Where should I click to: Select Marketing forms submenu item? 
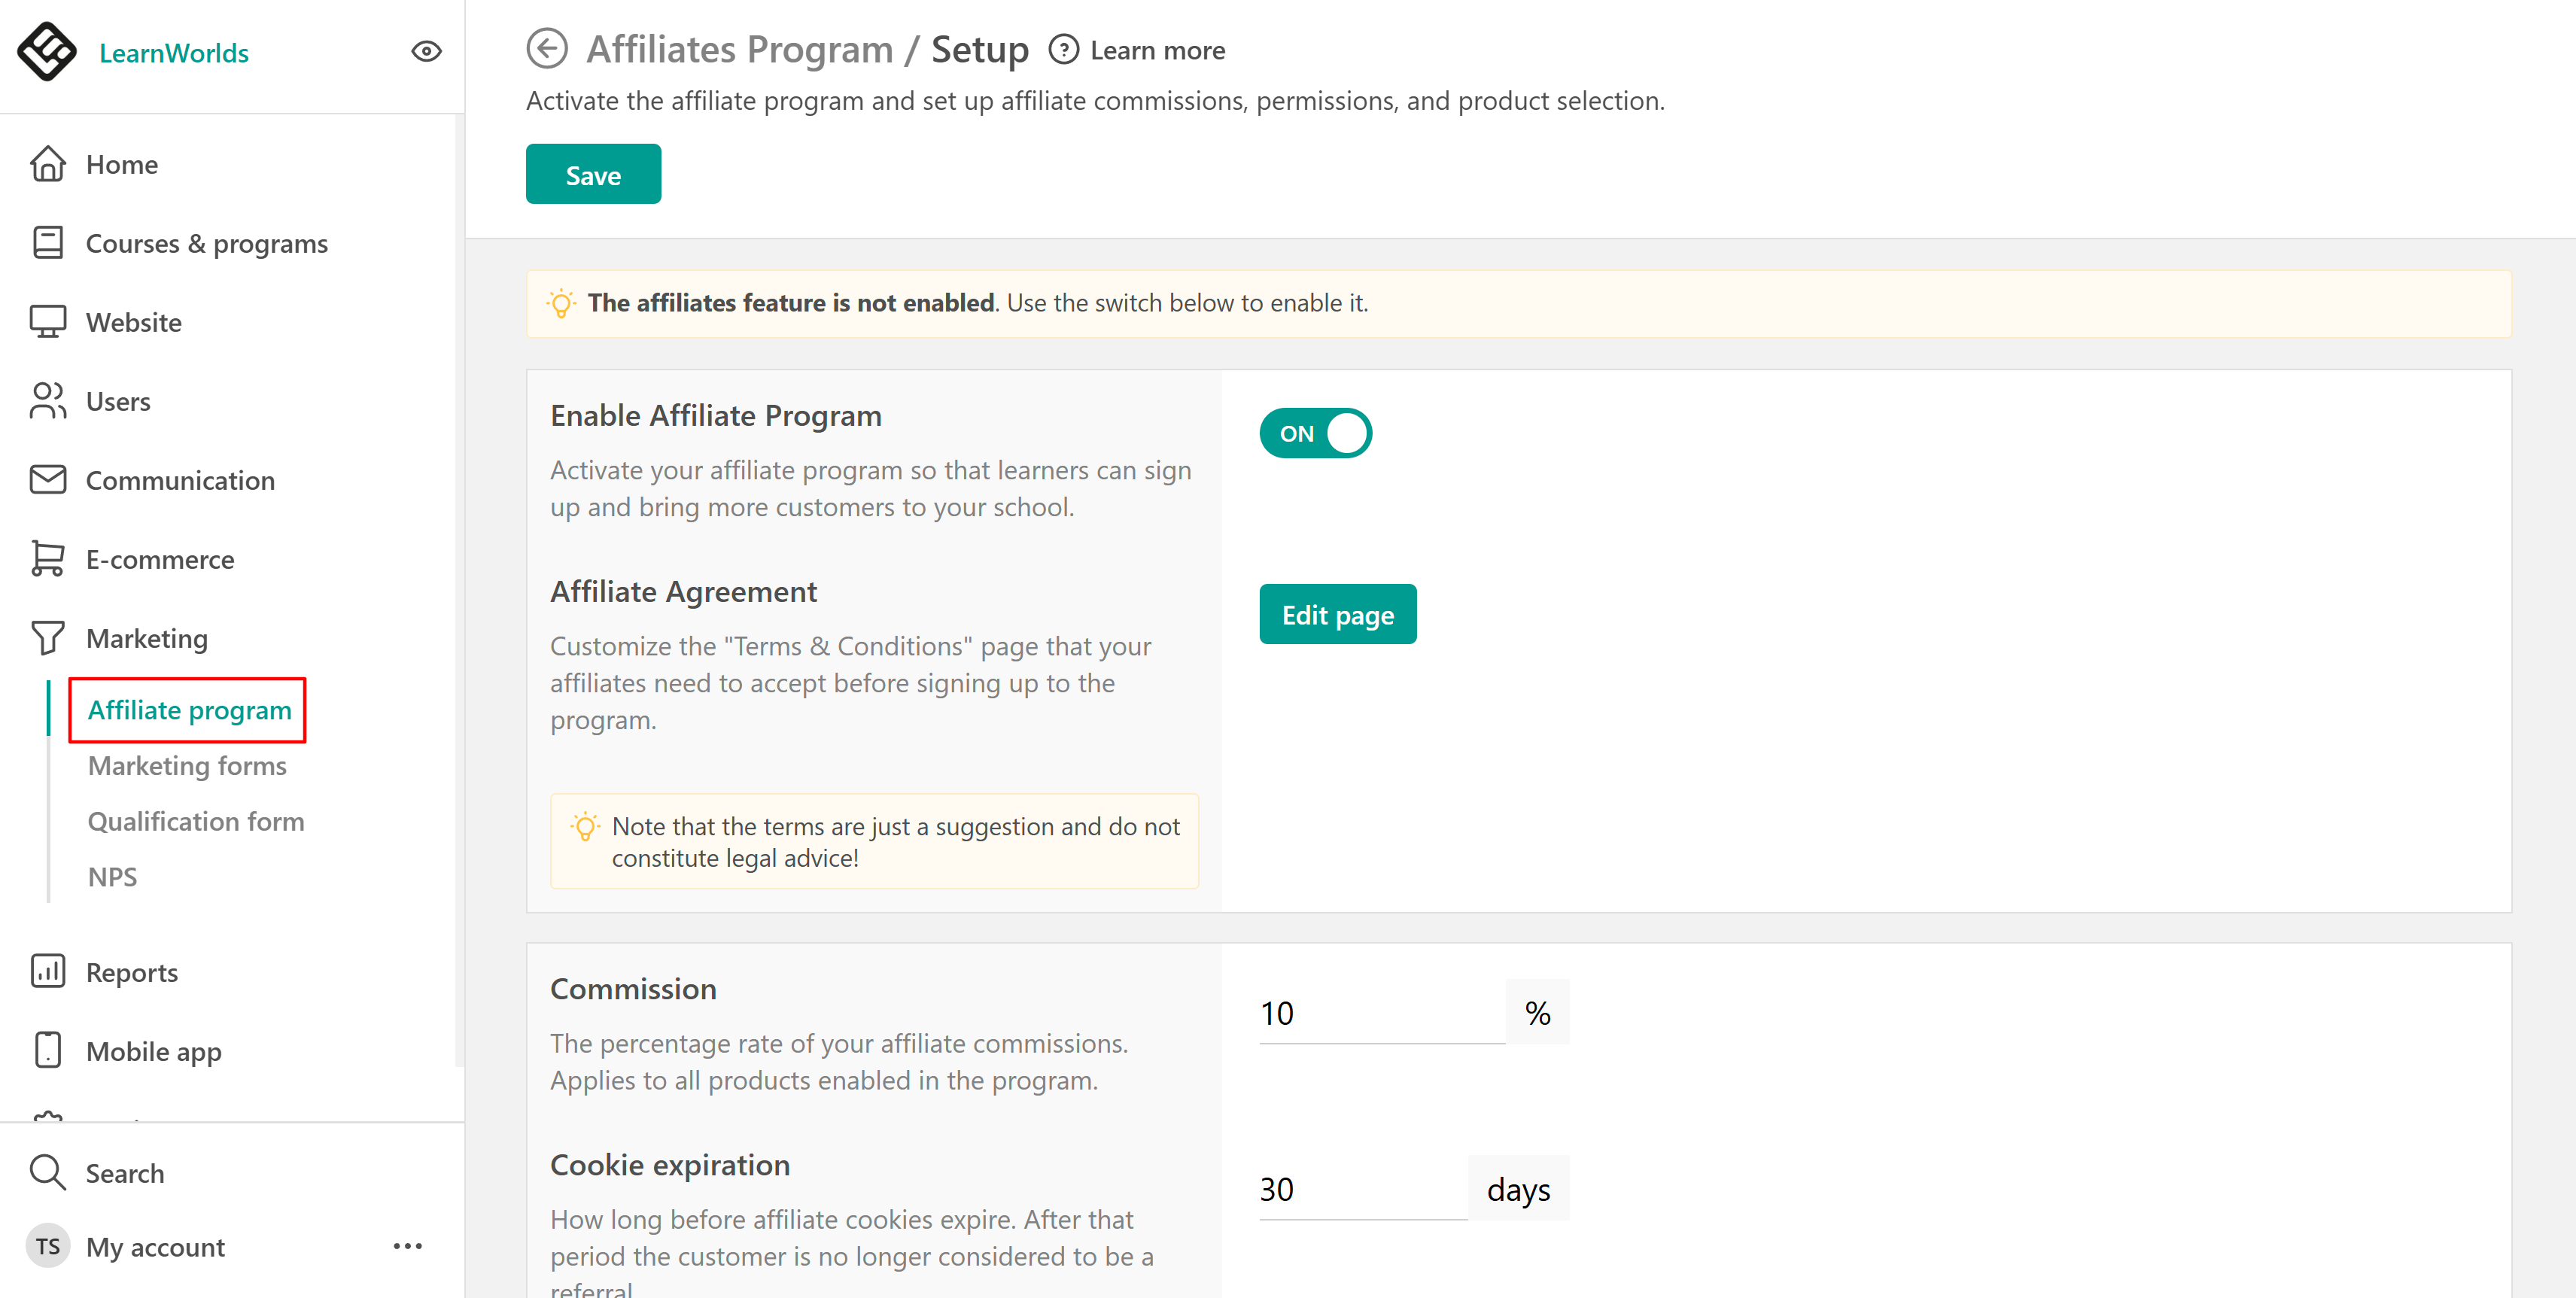[187, 765]
